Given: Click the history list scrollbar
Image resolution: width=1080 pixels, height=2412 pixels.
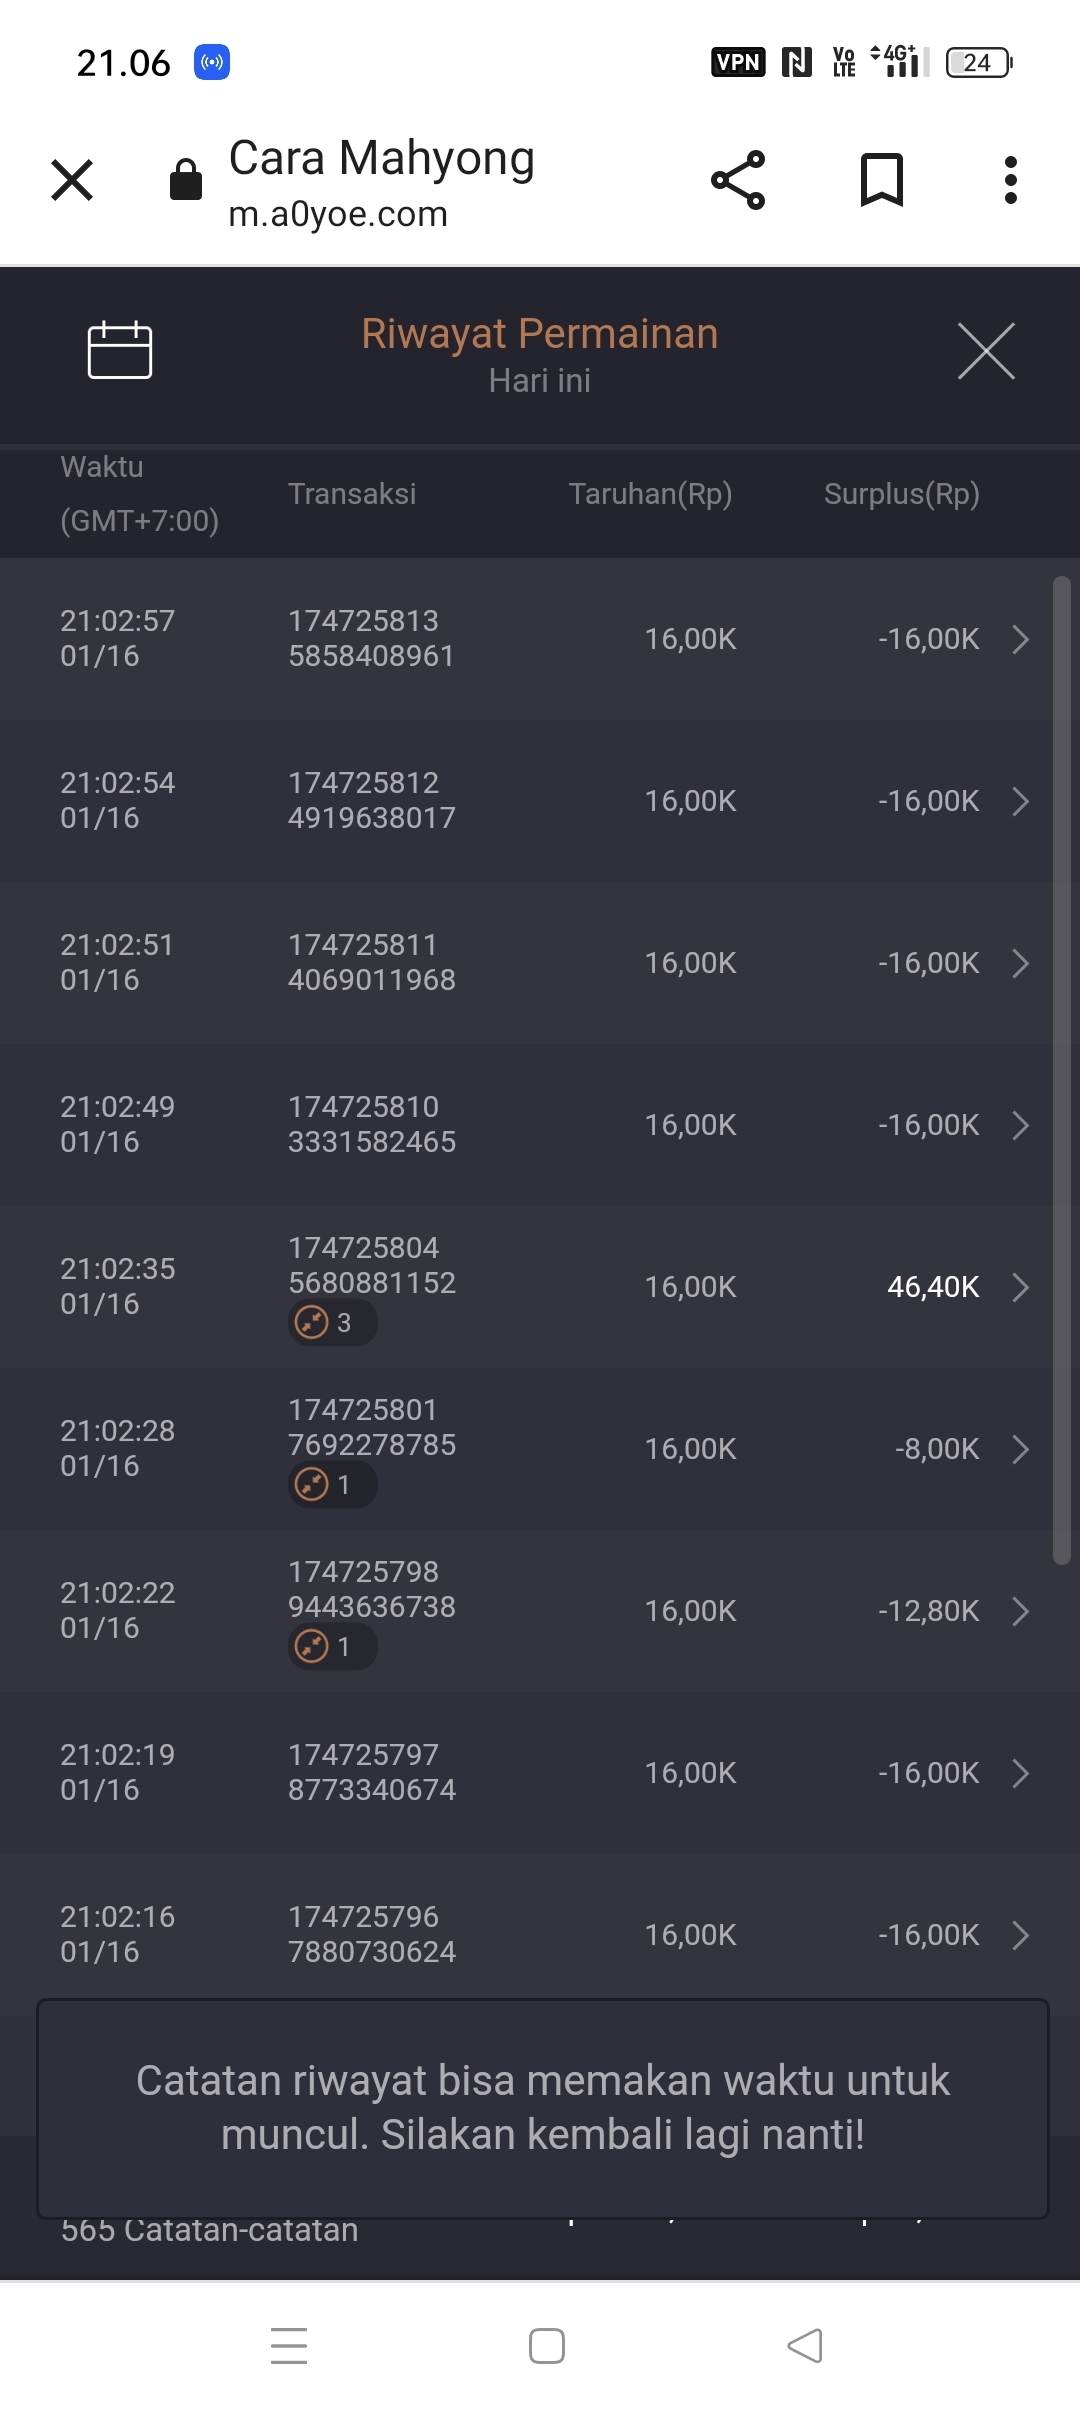Looking at the screenshot, I should click(1061, 1070).
